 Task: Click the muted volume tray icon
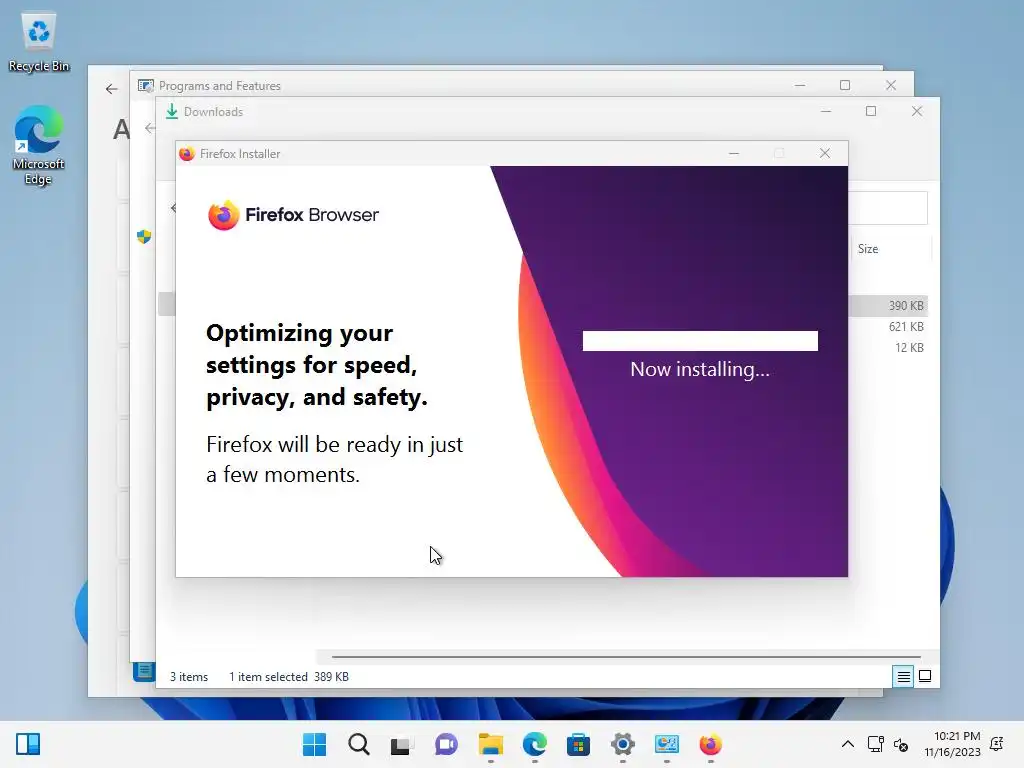[x=901, y=744]
